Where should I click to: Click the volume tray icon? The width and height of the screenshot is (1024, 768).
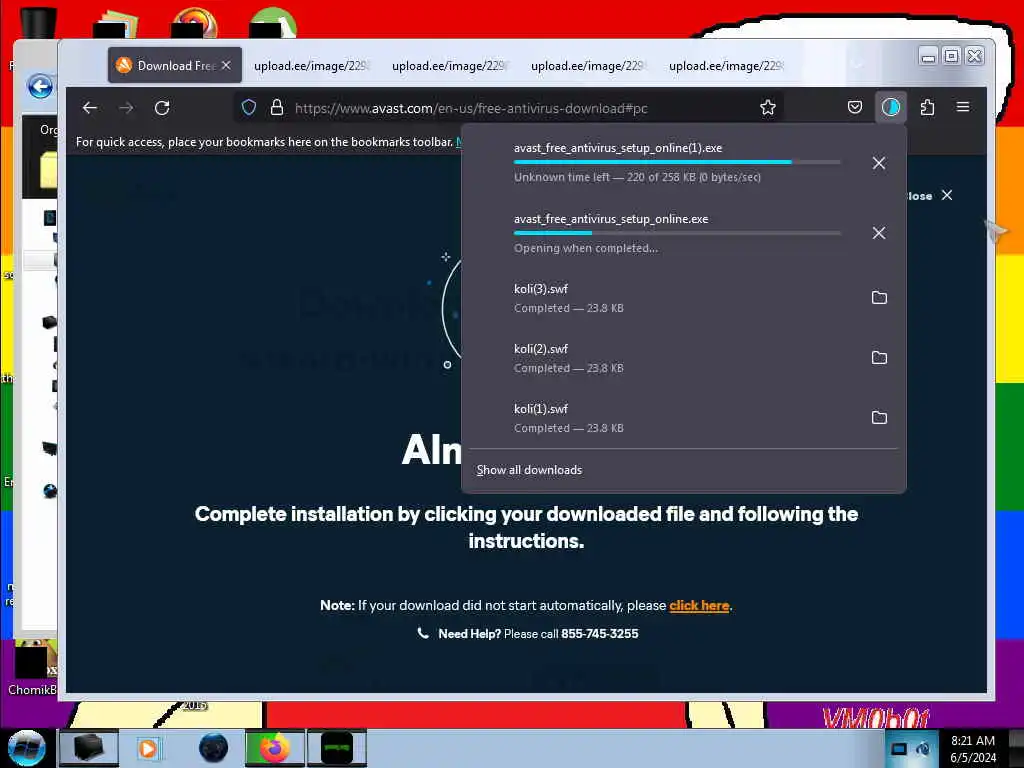coord(923,748)
